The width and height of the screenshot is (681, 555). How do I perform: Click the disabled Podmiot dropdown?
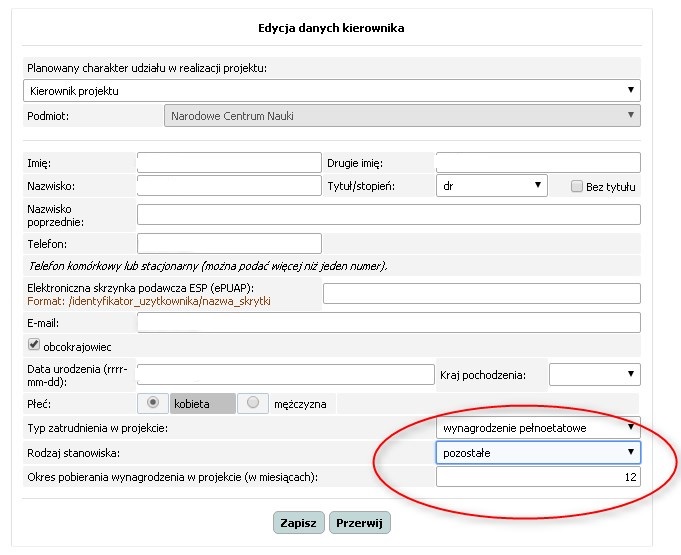(x=402, y=116)
